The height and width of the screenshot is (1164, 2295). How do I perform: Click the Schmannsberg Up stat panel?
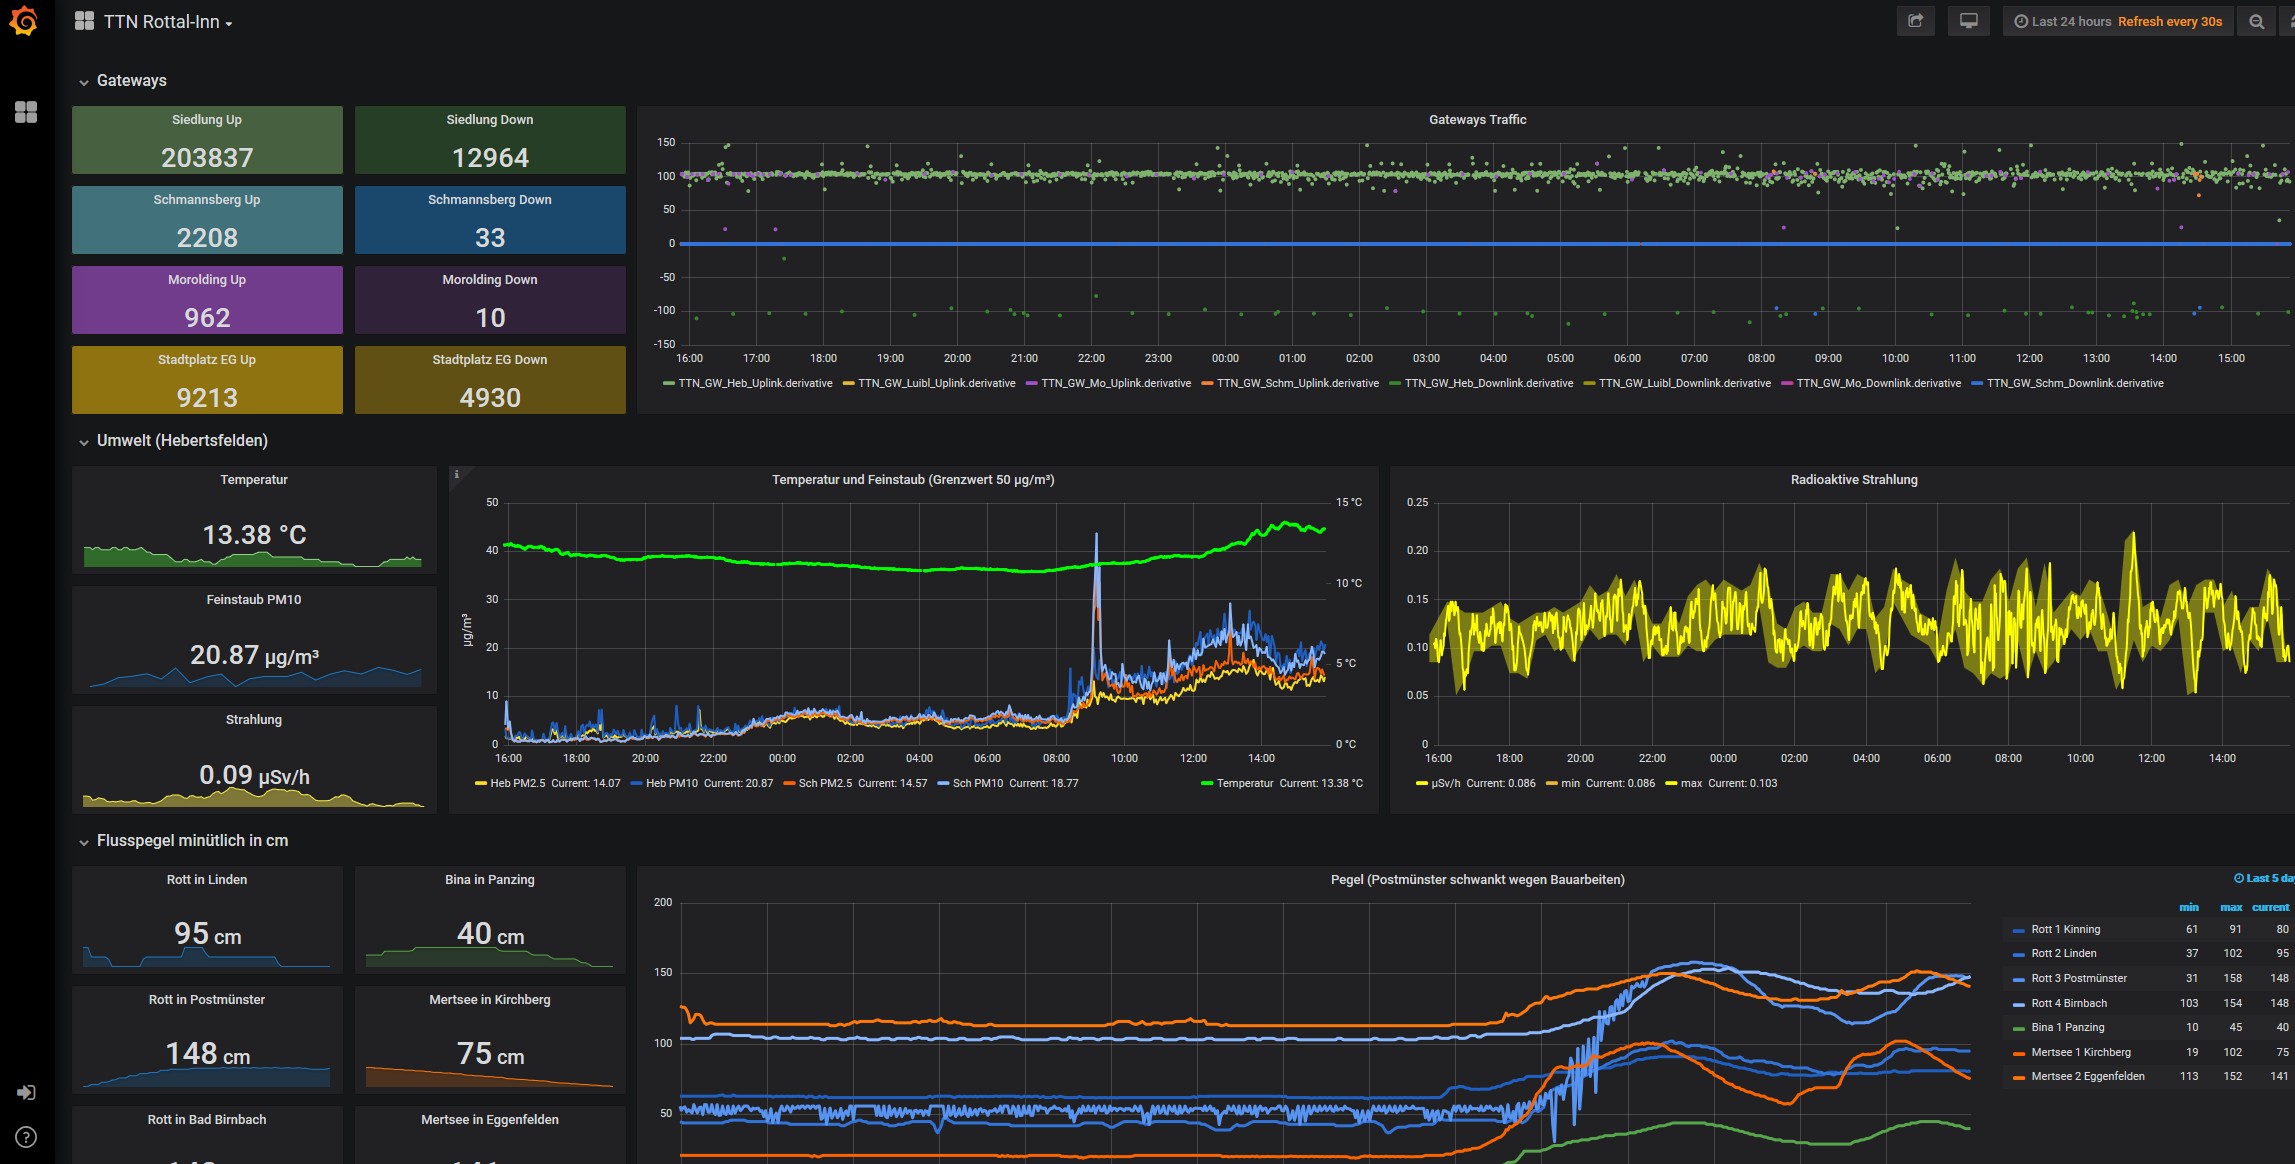[207, 220]
